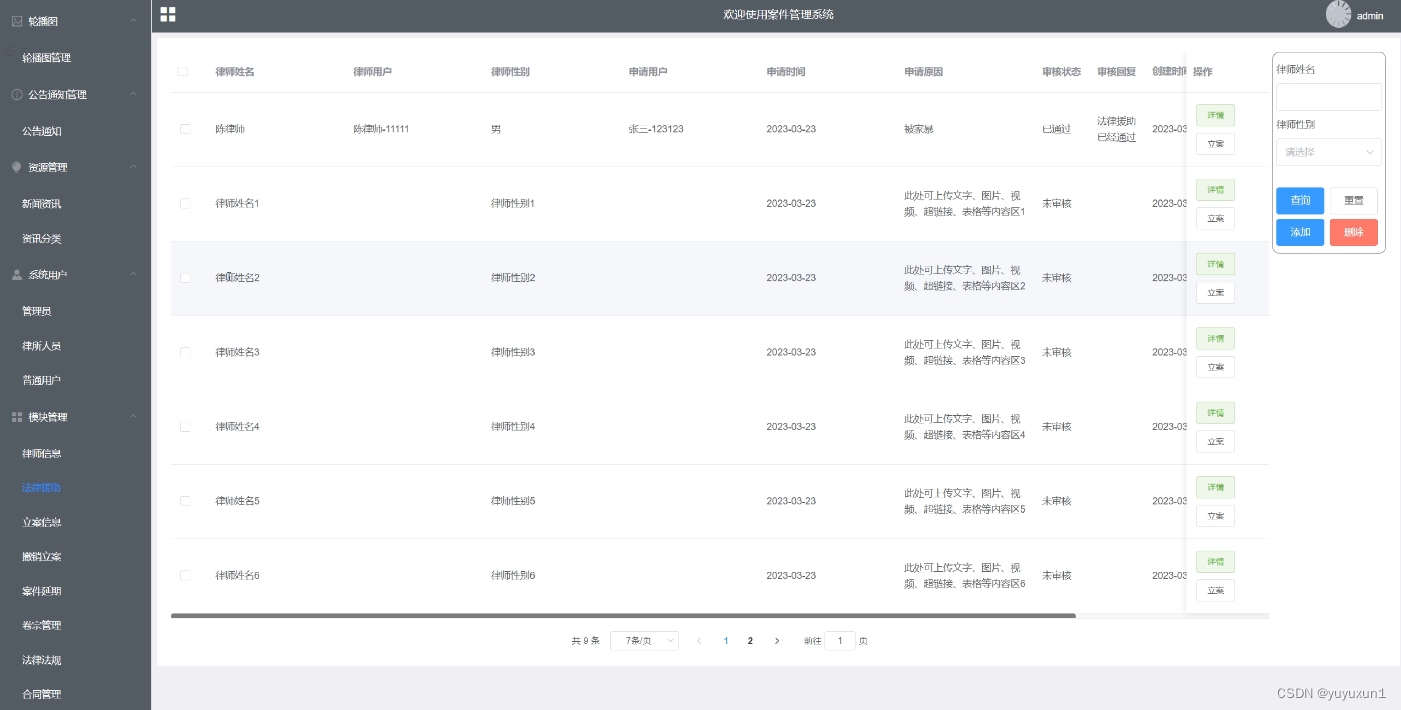This screenshot has height=710, width=1401.
Task: Click the red 删除 delete button
Action: (x=1353, y=232)
